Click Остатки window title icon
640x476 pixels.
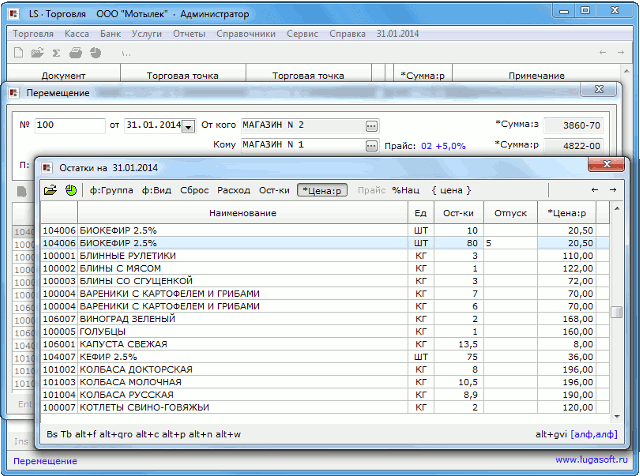click(x=47, y=168)
